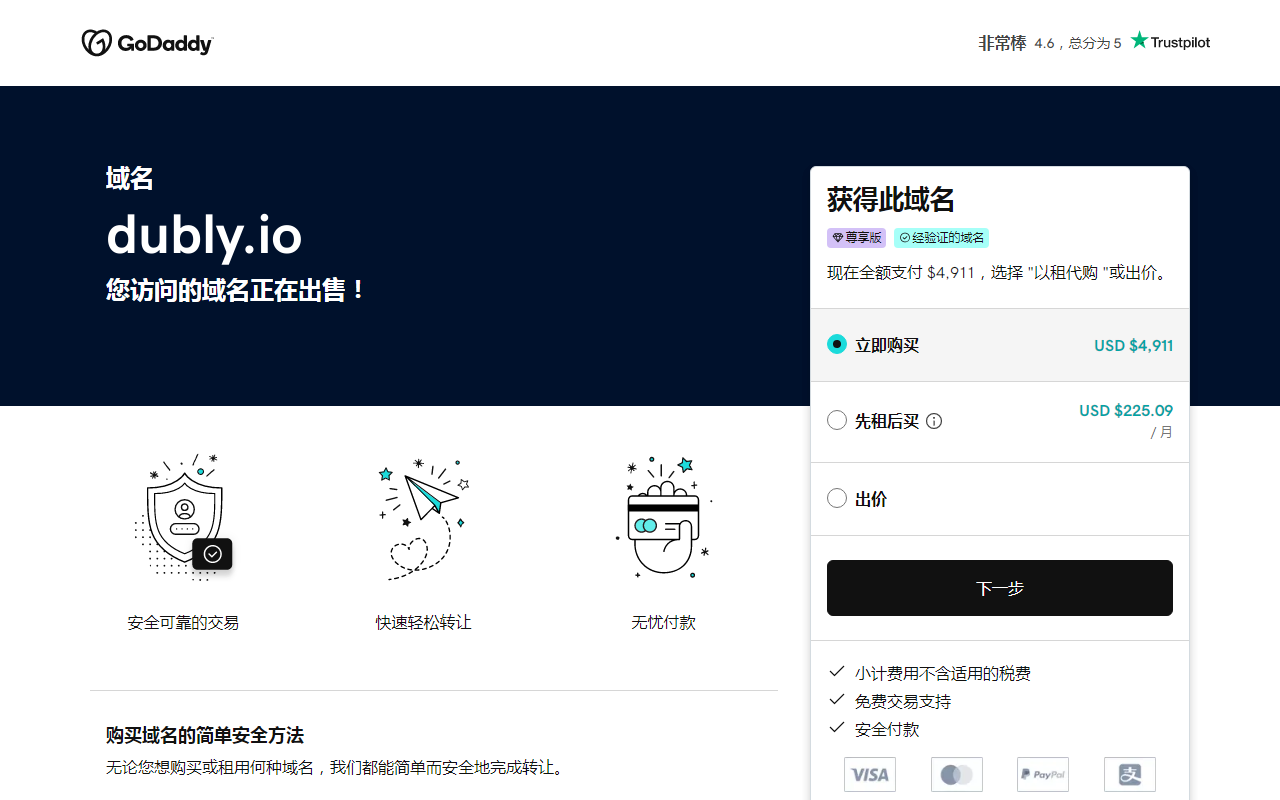The height and width of the screenshot is (800, 1280).
Task: Select the 出价 radio button
Action: [x=837, y=497]
